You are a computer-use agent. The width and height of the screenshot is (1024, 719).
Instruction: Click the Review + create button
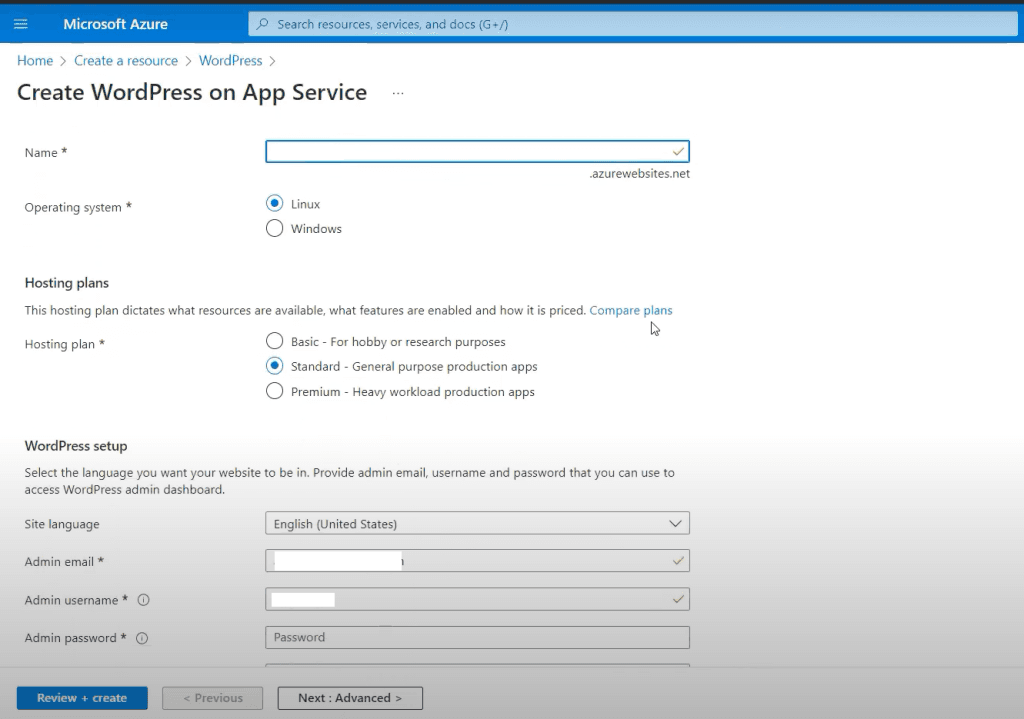pos(82,697)
